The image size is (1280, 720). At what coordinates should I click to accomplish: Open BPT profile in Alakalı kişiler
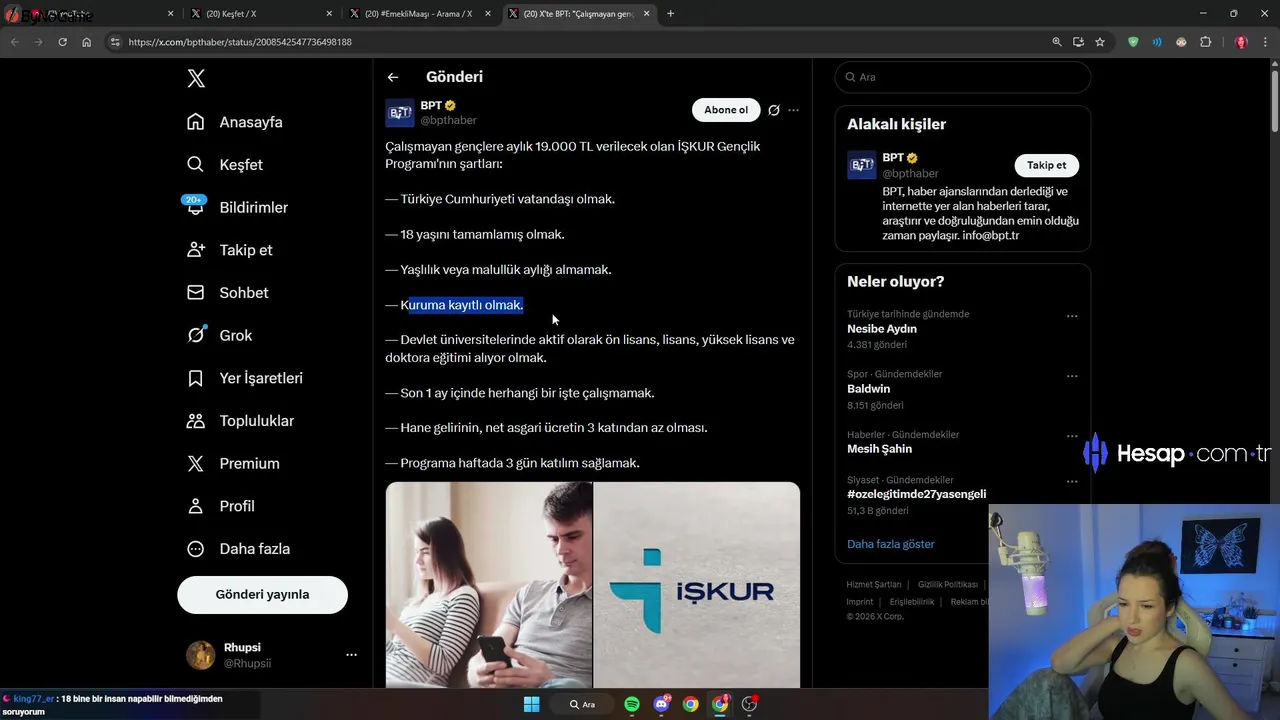click(894, 158)
